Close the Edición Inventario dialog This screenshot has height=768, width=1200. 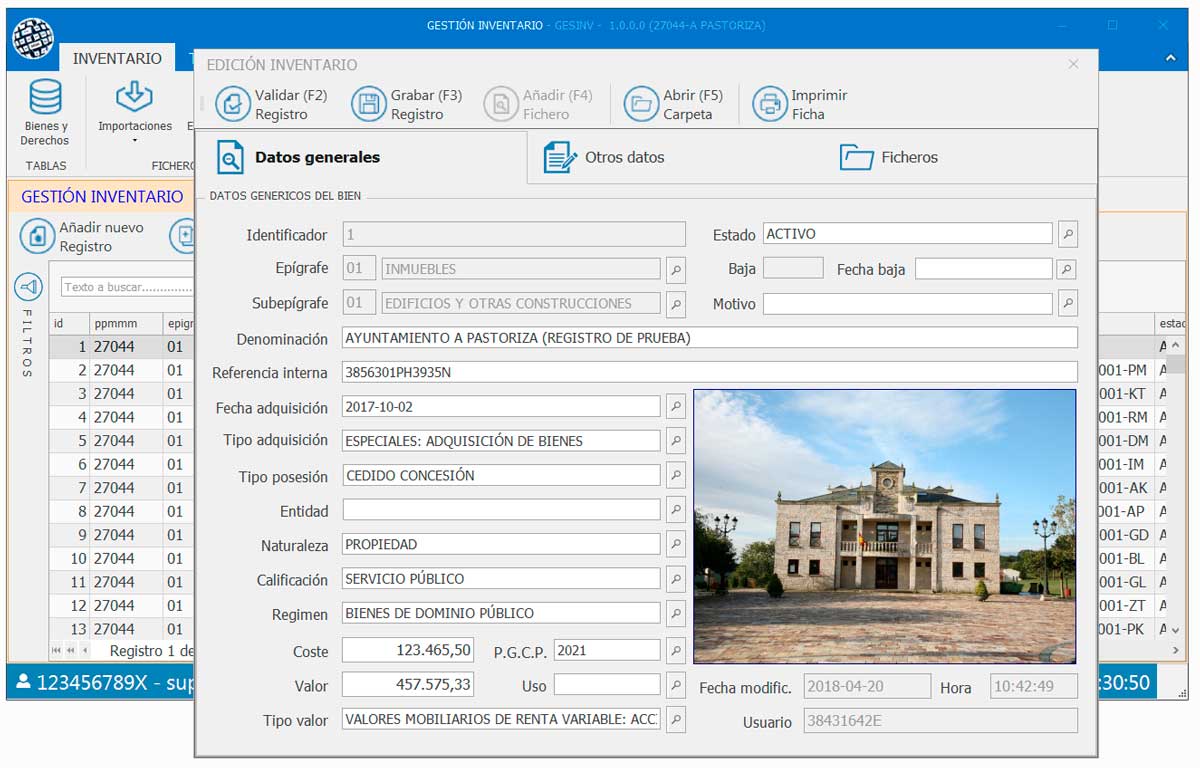(1073, 64)
